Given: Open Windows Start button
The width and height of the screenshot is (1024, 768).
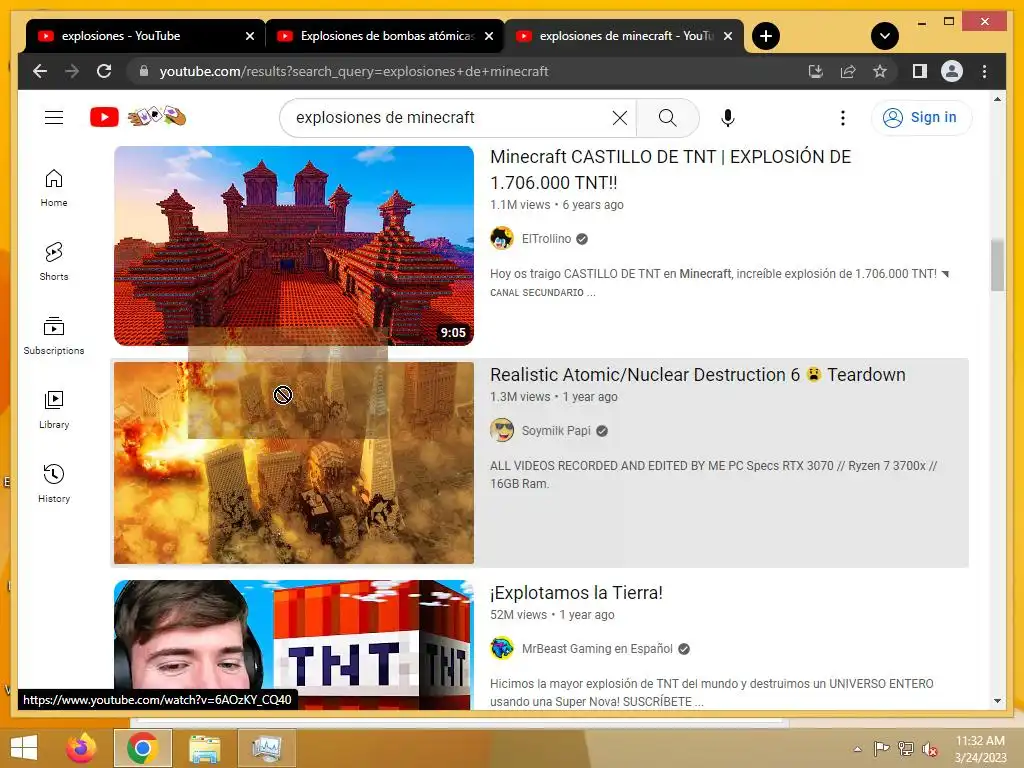Looking at the screenshot, I should 24,748.
